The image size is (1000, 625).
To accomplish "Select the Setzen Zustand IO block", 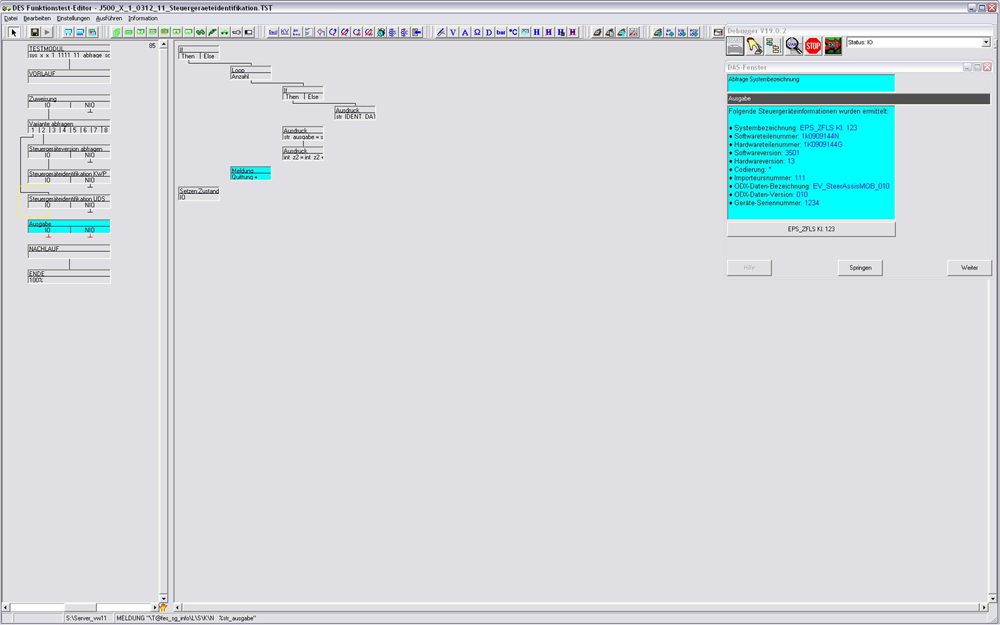I will coord(199,194).
